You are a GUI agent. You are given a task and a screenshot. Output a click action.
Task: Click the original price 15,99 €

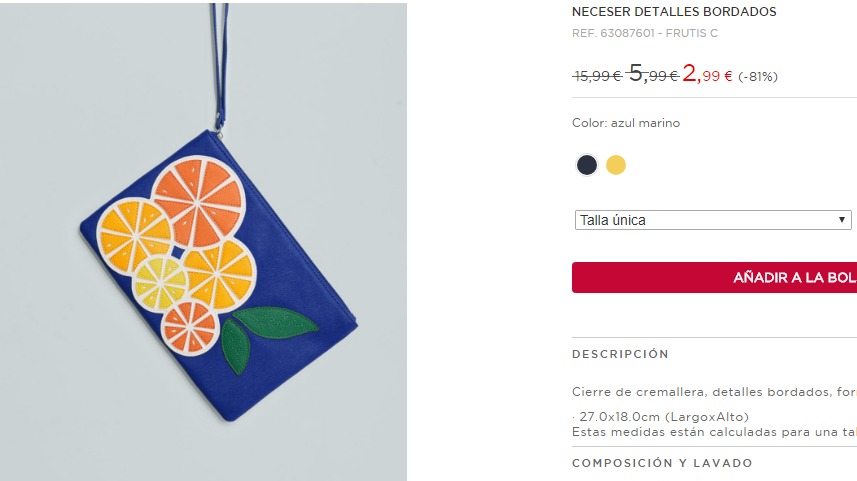(x=597, y=76)
